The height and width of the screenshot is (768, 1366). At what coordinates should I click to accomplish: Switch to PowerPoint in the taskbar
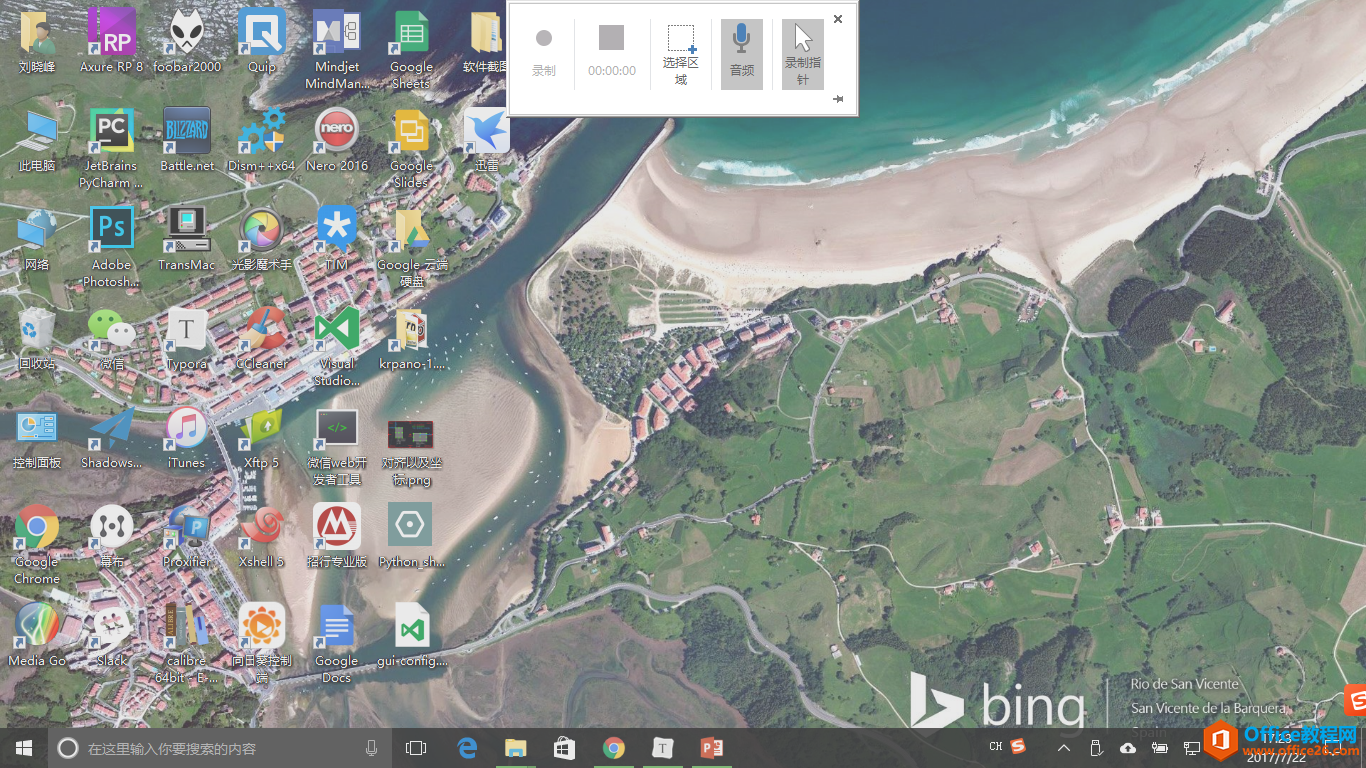point(712,748)
